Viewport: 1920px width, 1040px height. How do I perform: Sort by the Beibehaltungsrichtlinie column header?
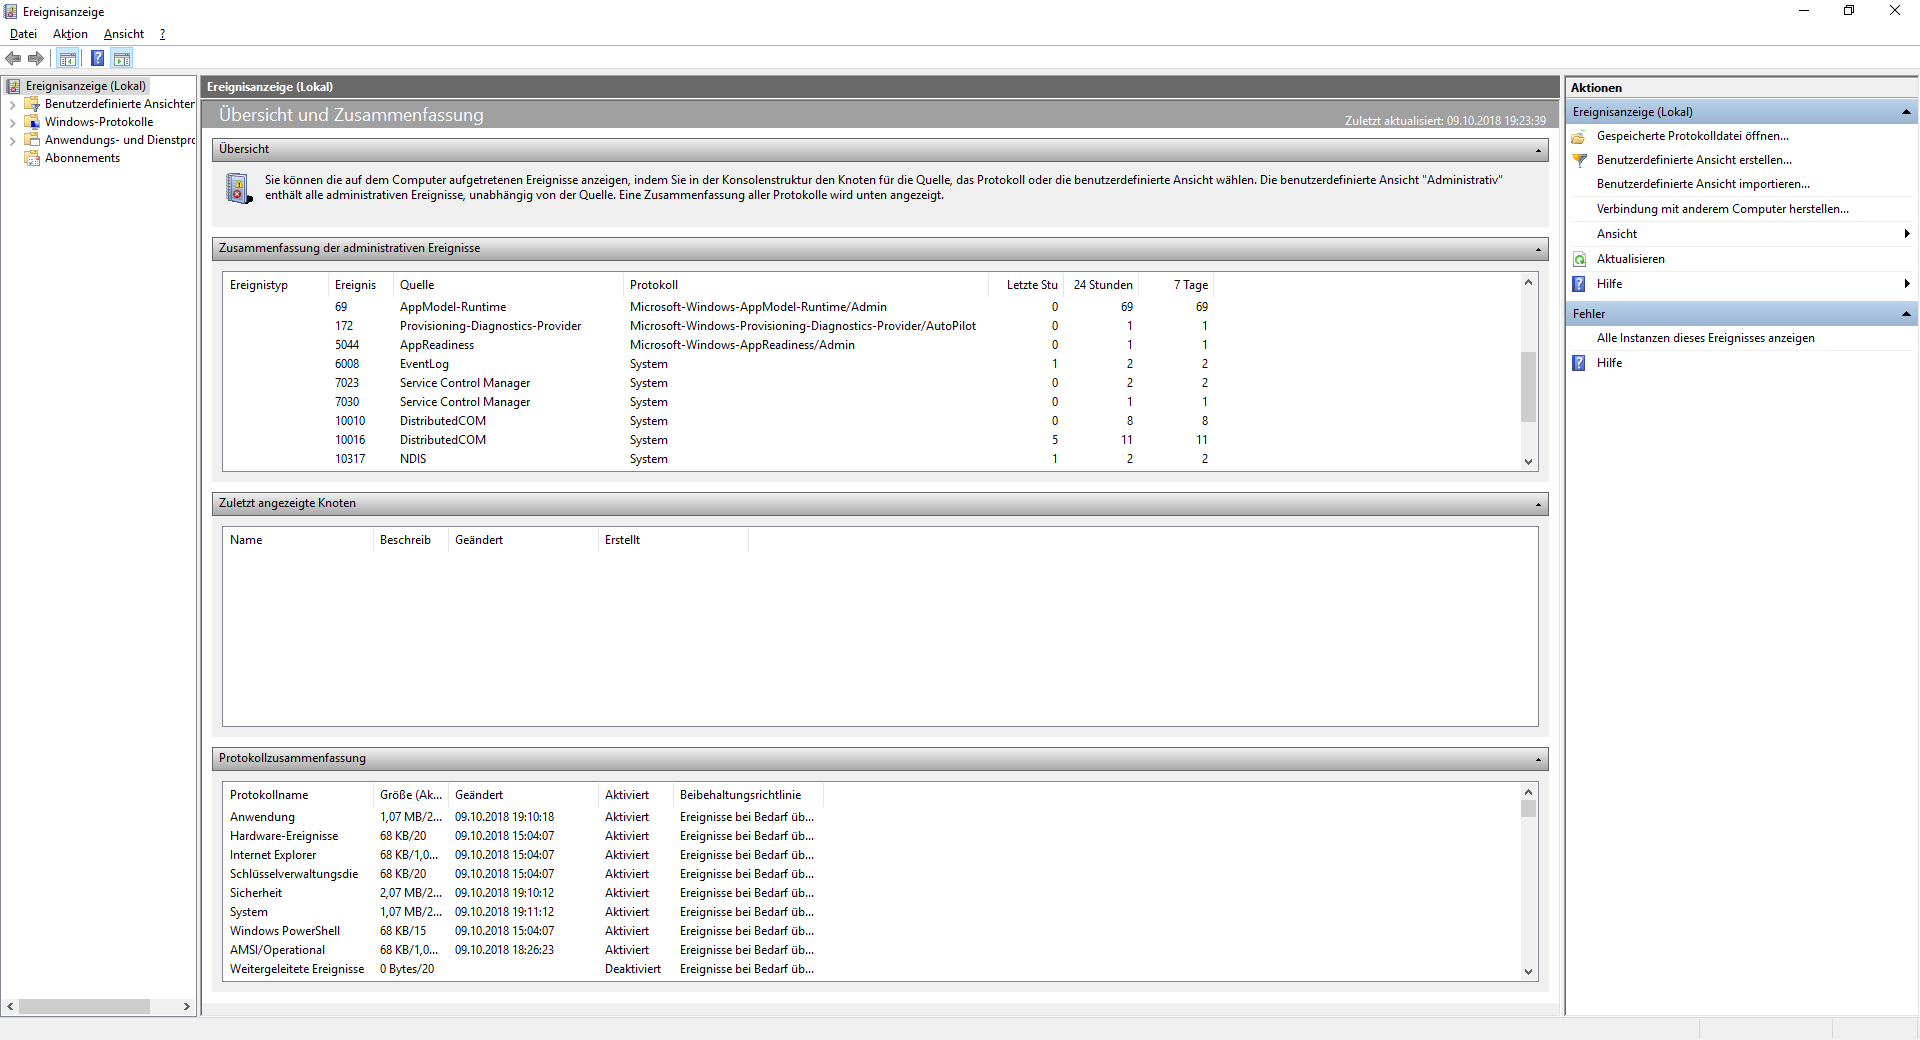point(748,795)
